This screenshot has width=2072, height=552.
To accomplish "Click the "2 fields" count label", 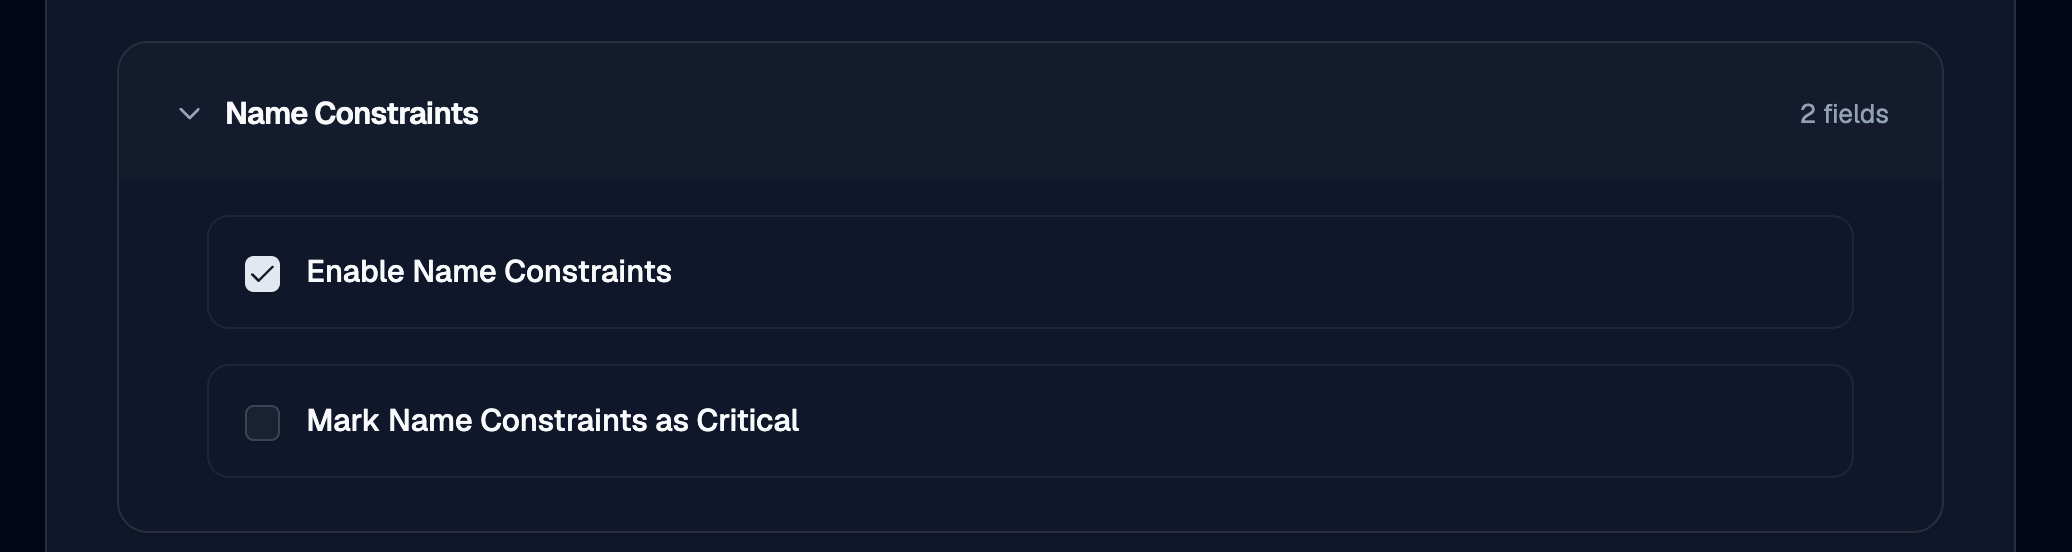I will [x=1844, y=114].
